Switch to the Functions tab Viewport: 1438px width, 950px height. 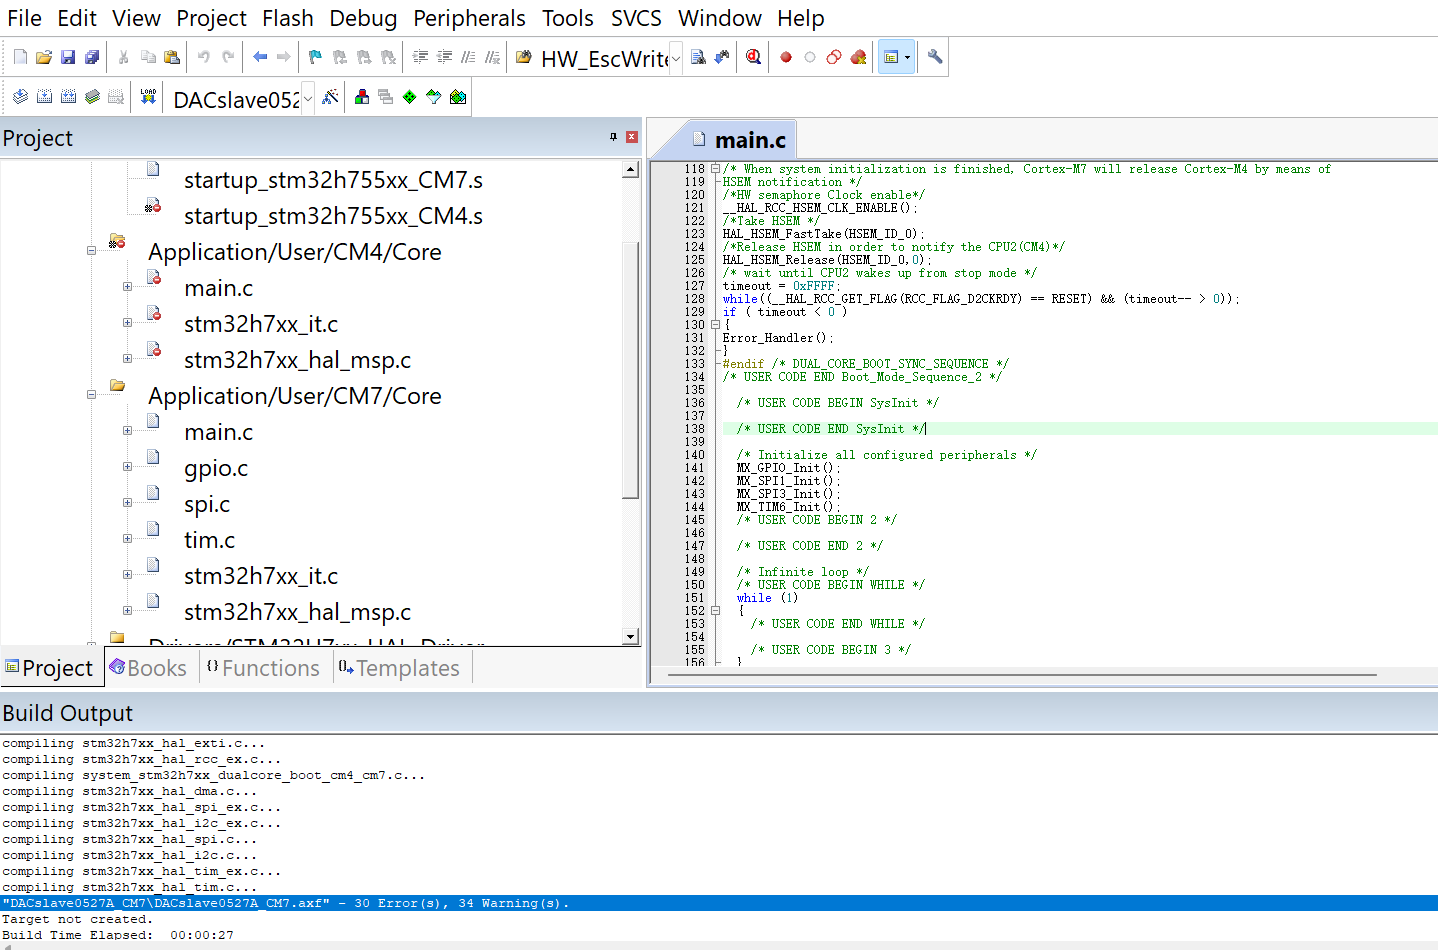pos(263,668)
